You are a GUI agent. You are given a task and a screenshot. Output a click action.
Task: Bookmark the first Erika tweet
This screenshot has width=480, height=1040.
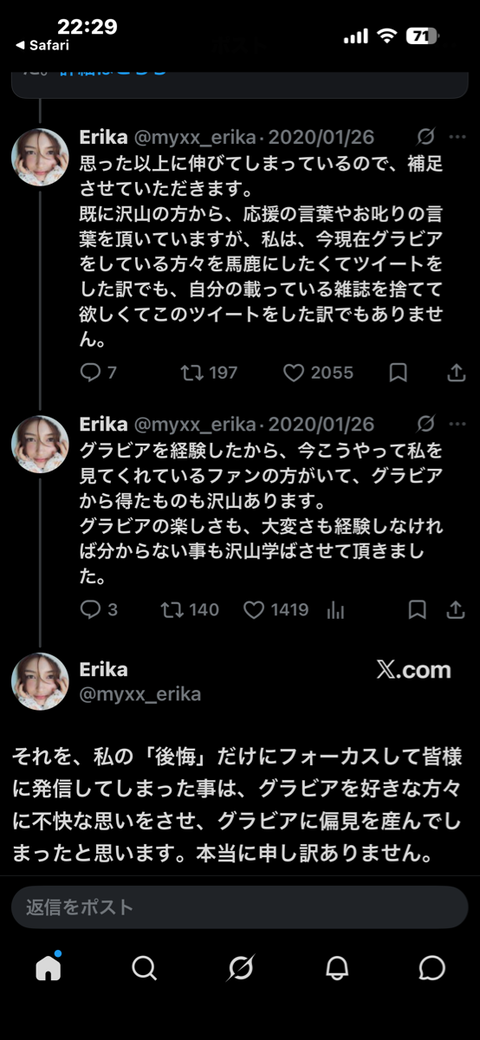coord(398,373)
